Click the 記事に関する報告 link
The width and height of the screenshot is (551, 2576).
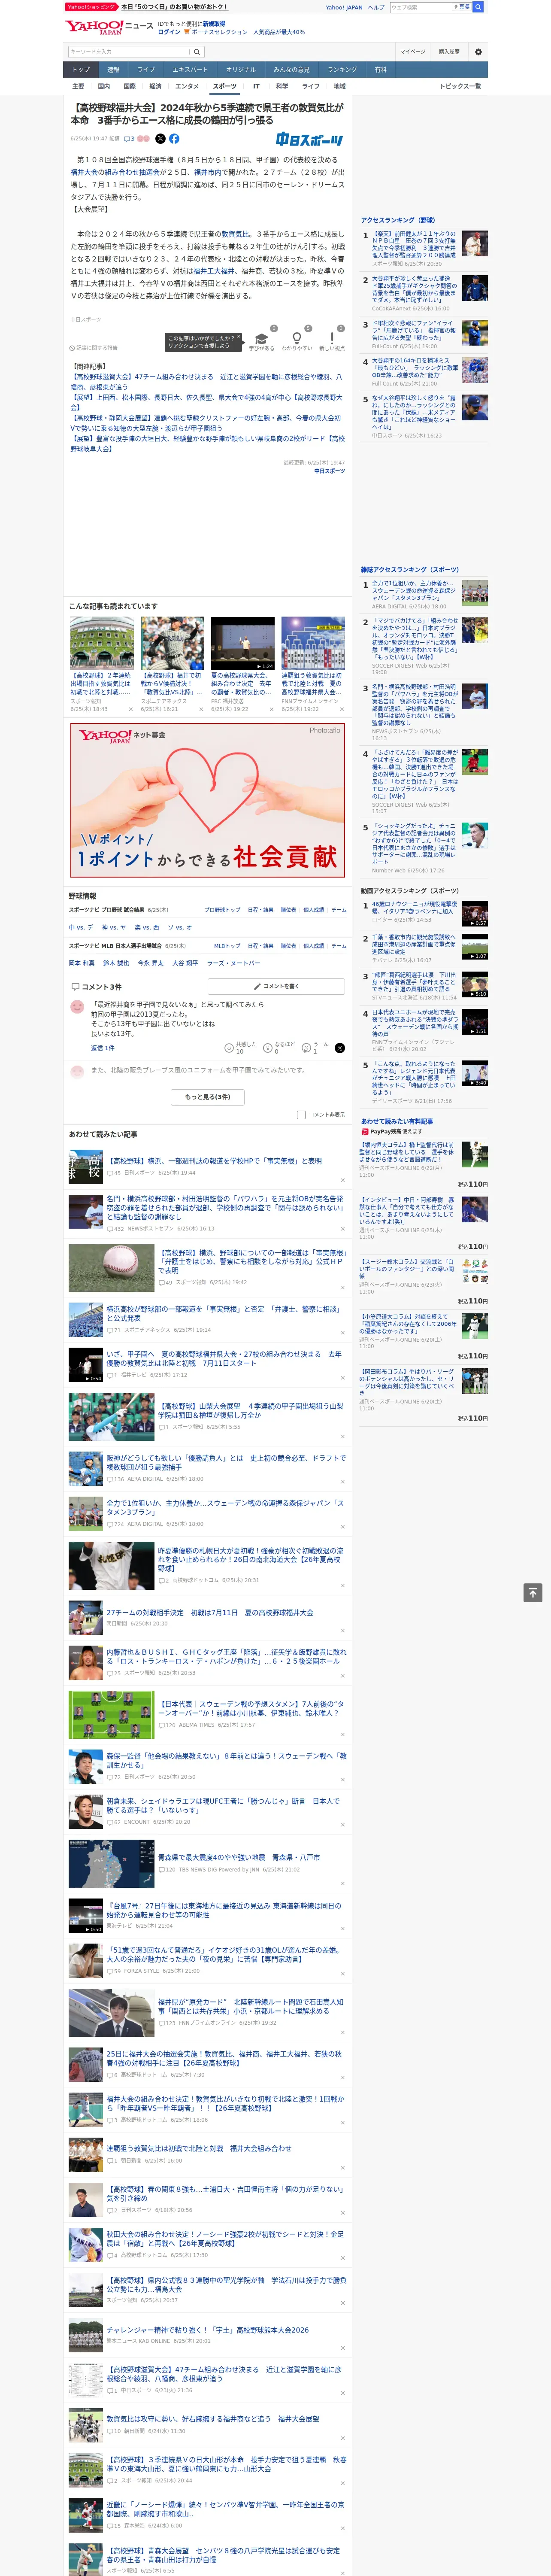point(94,348)
